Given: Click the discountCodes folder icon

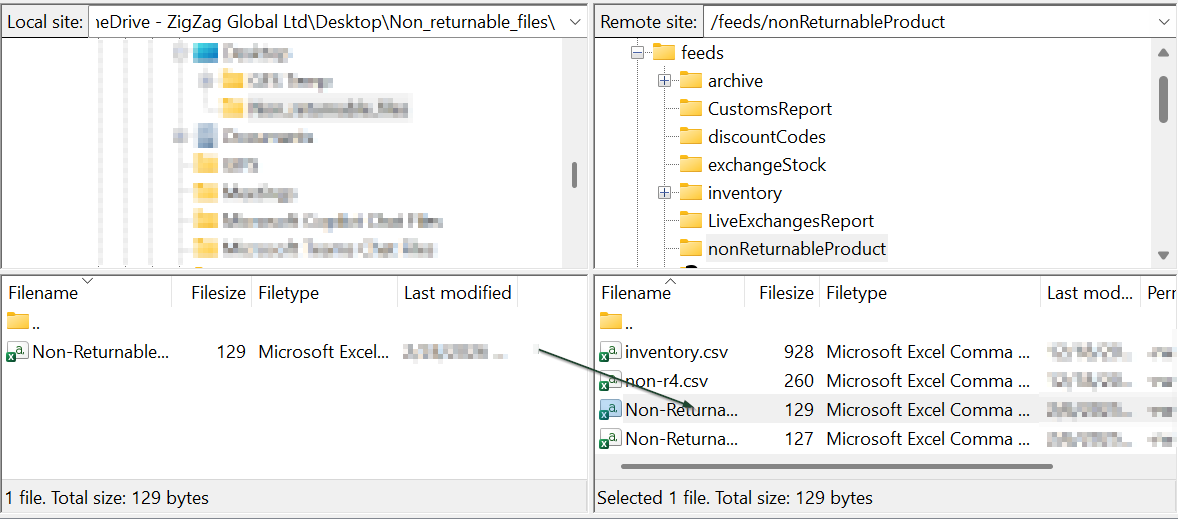Looking at the screenshot, I should pos(691,137).
